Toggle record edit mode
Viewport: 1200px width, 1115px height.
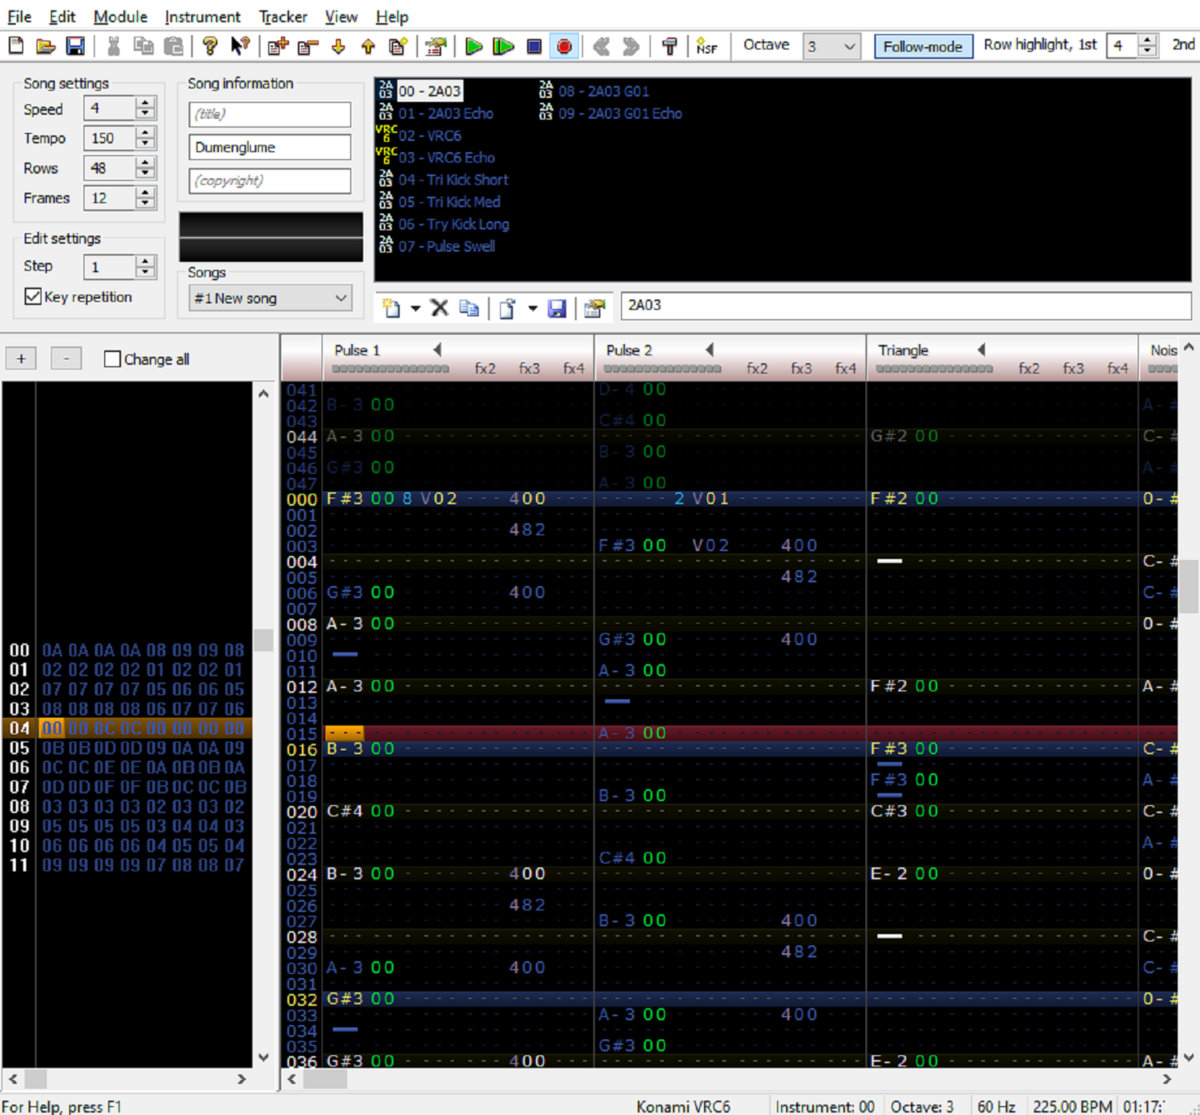(564, 46)
